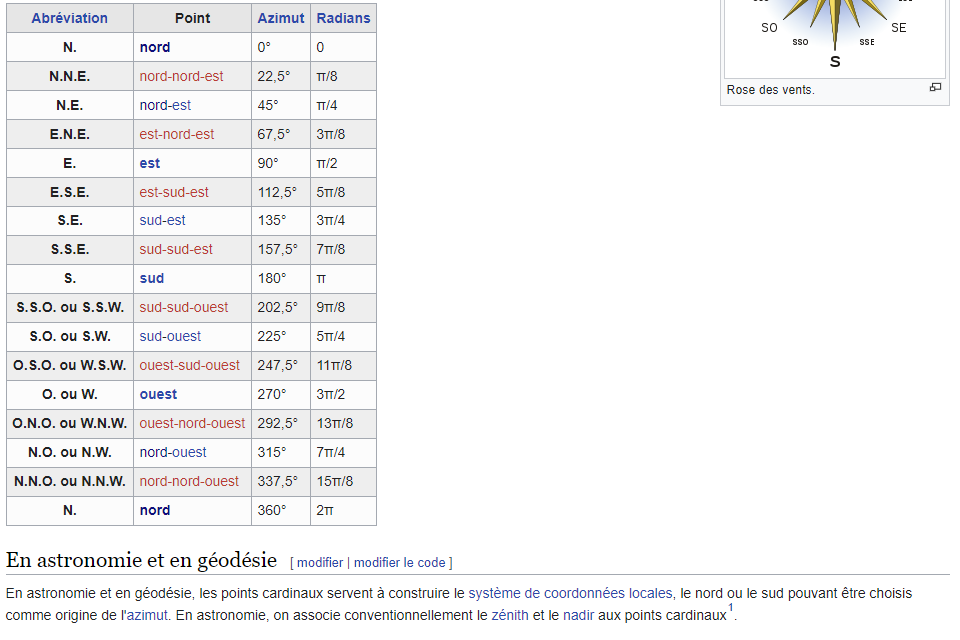Follow the bold sud link
Screen dimensions: 960x640
click(152, 278)
